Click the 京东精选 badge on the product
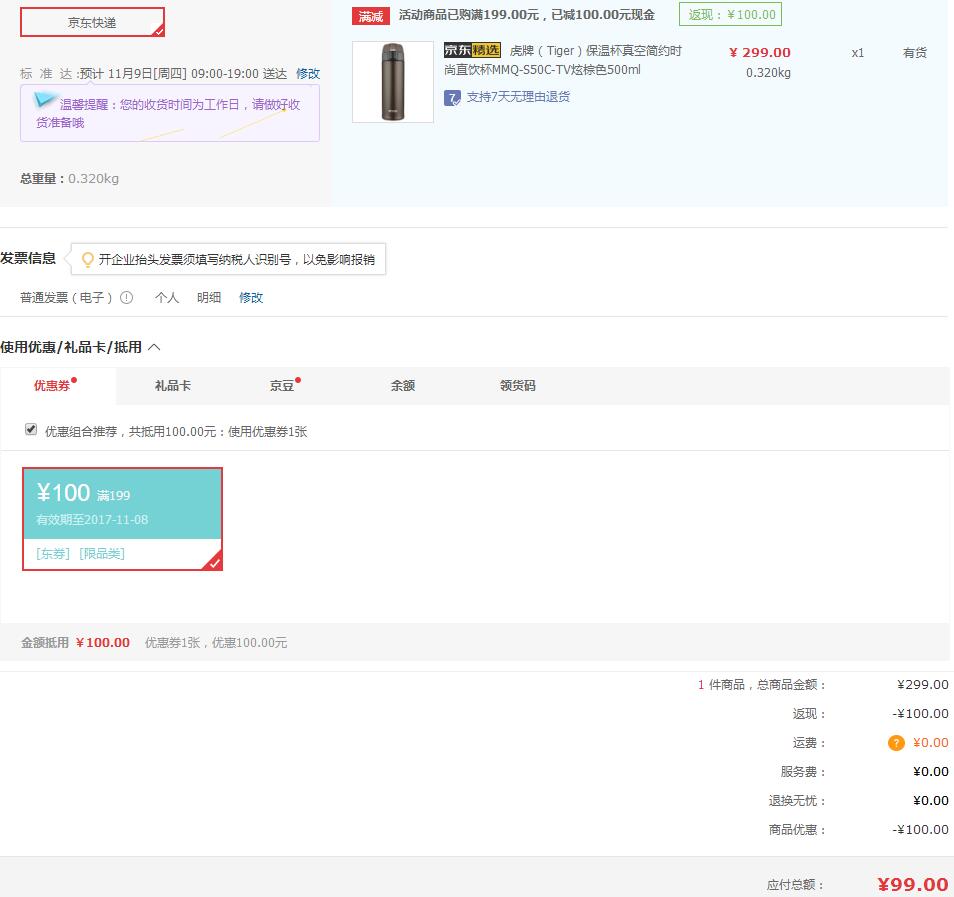The image size is (954, 897). pos(472,50)
